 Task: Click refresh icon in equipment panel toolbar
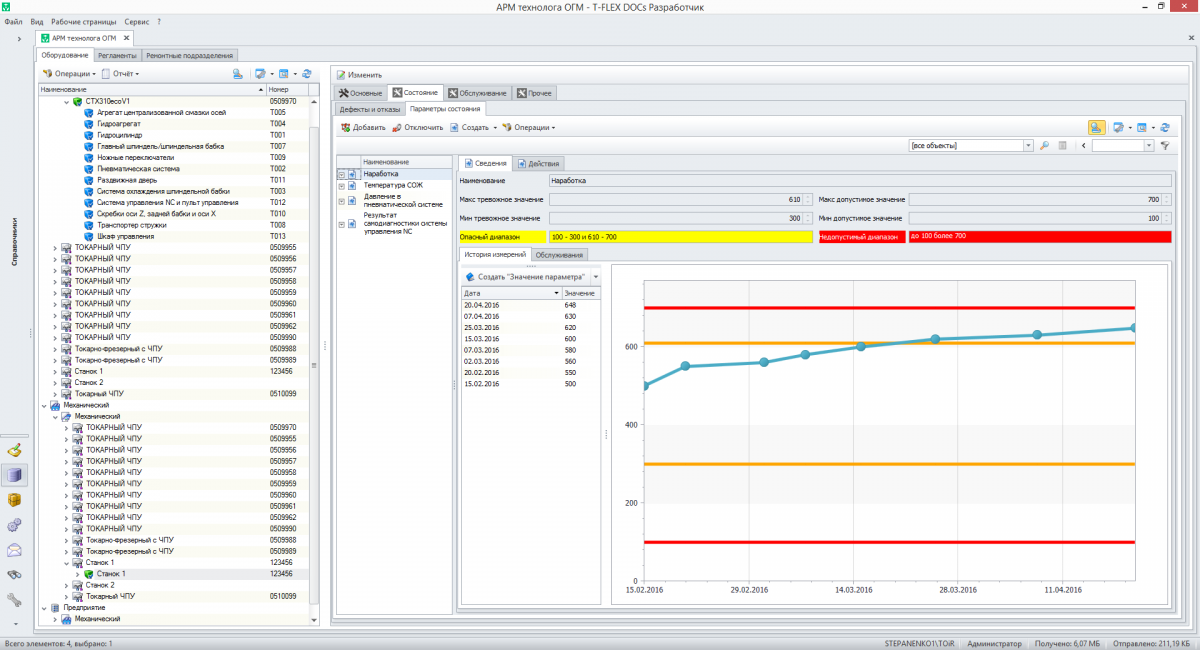pyautogui.click(x=307, y=74)
